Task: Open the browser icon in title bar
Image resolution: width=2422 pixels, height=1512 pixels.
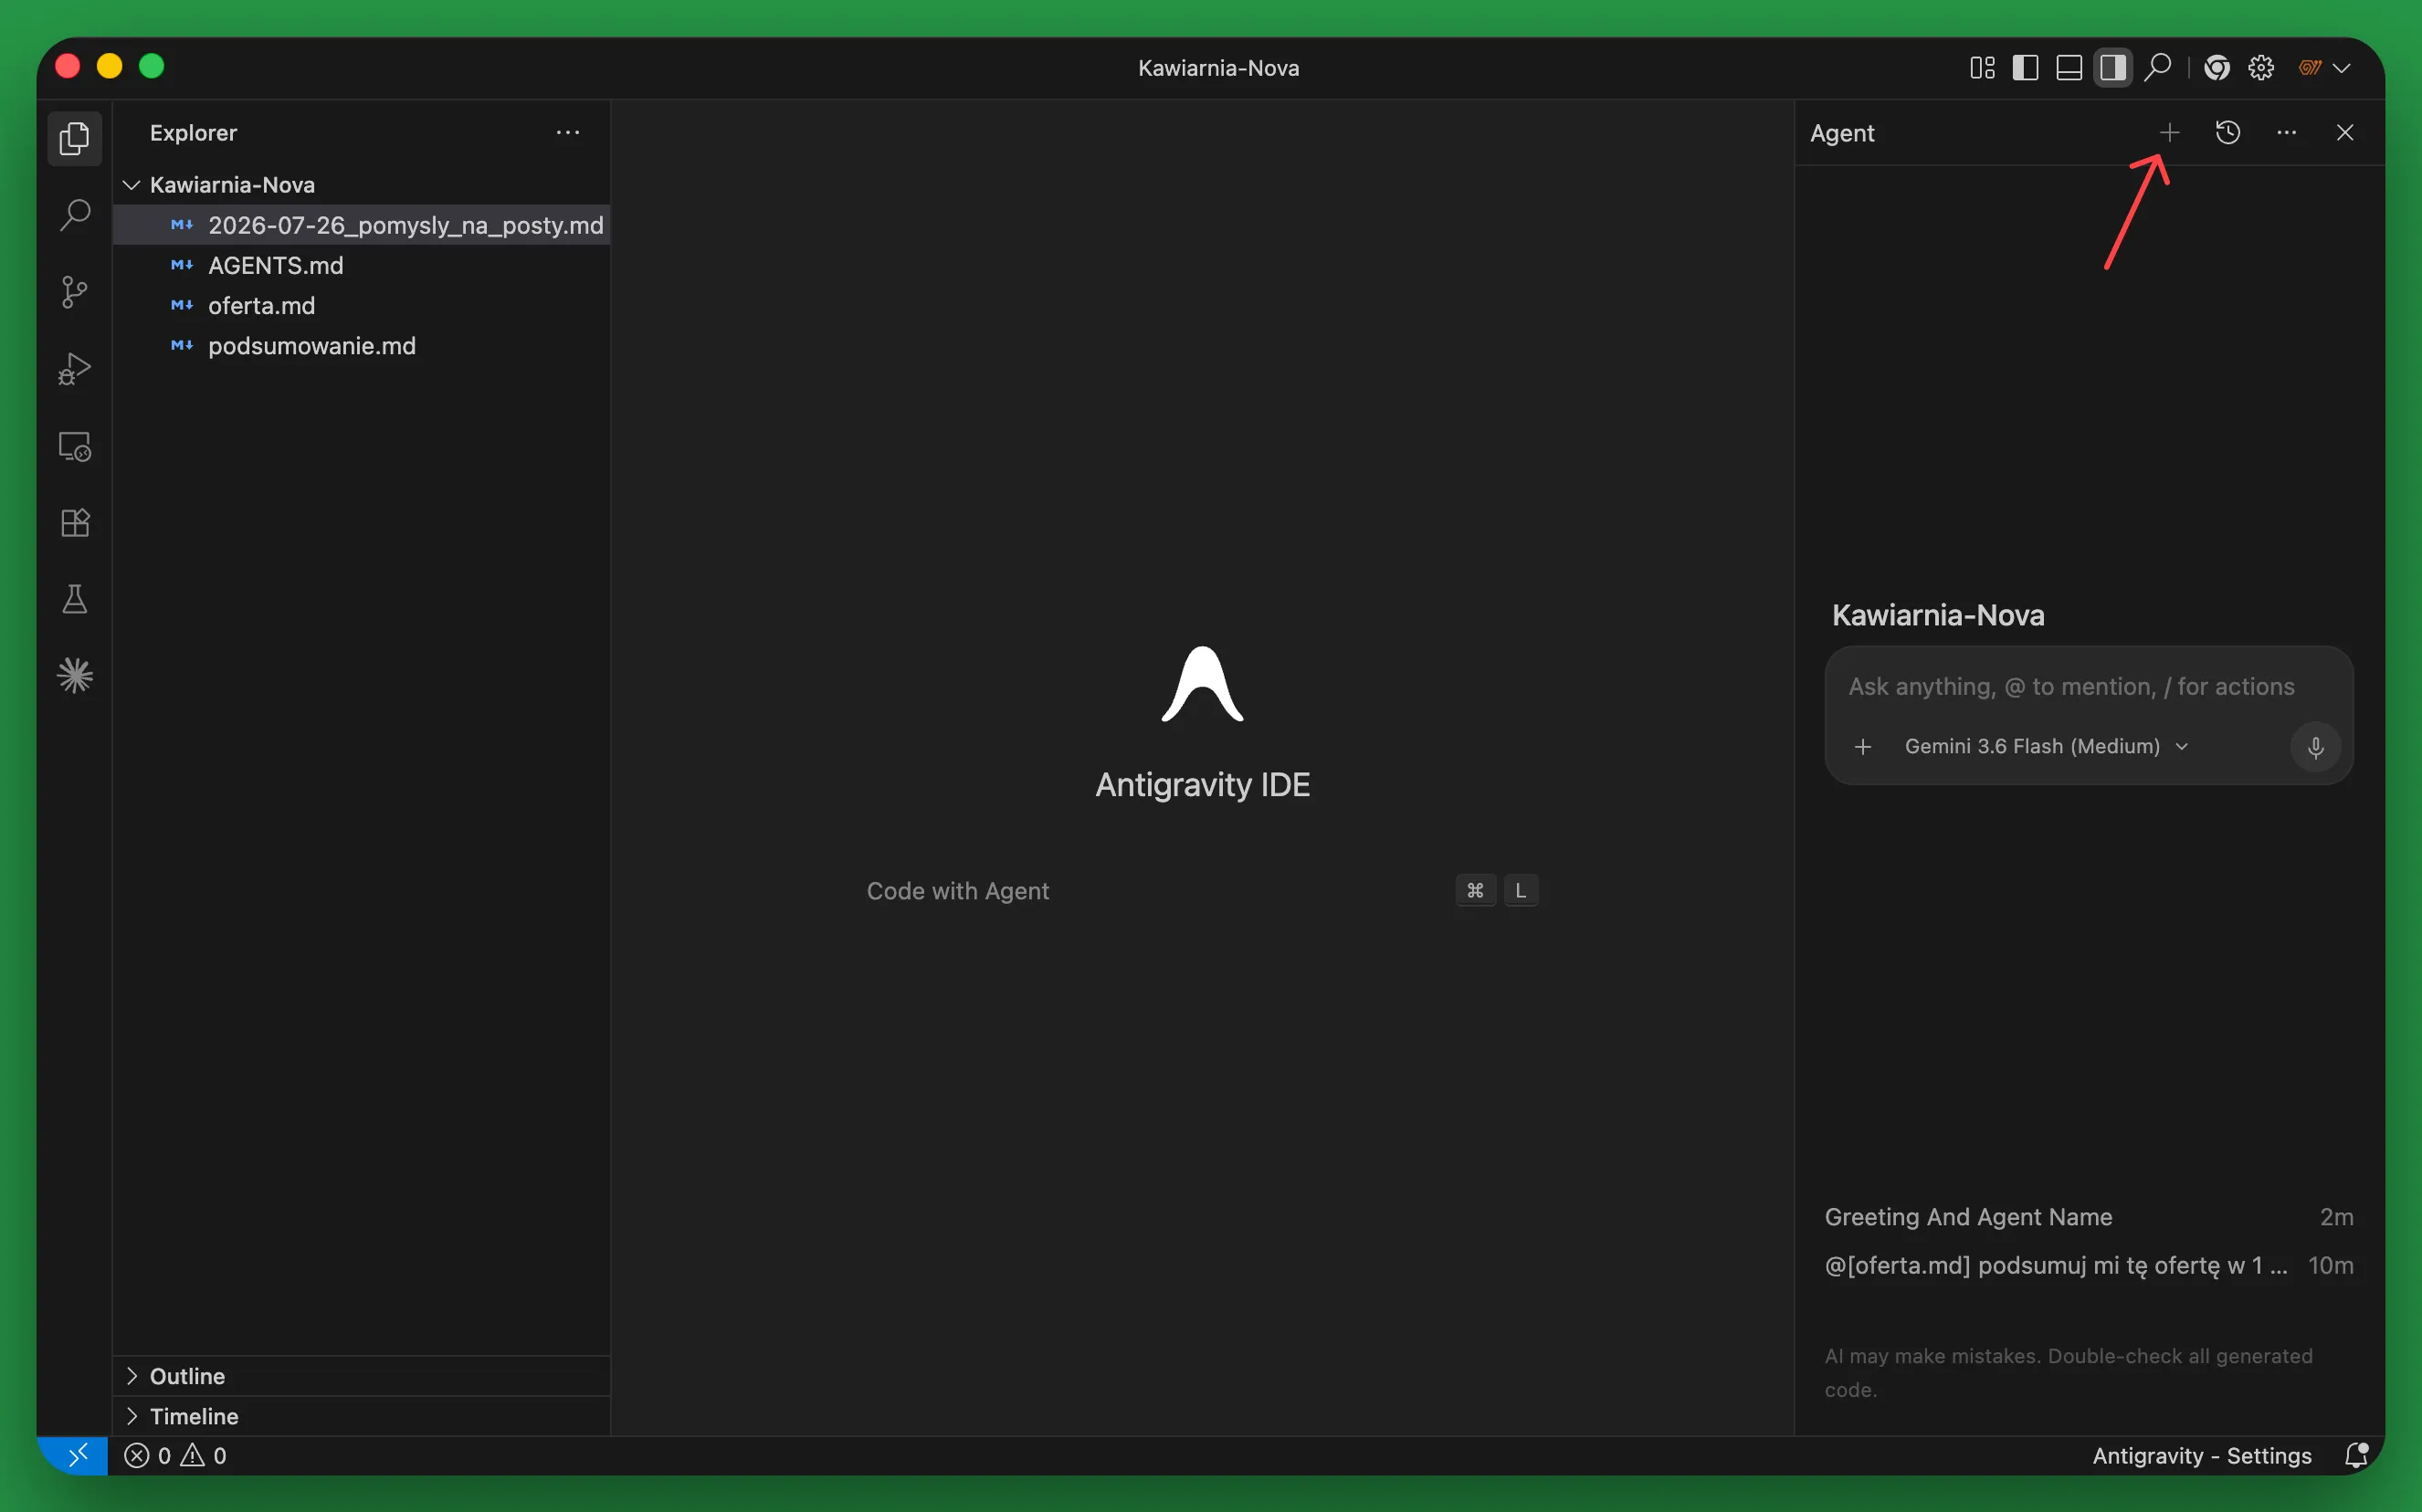Action: [2217, 68]
